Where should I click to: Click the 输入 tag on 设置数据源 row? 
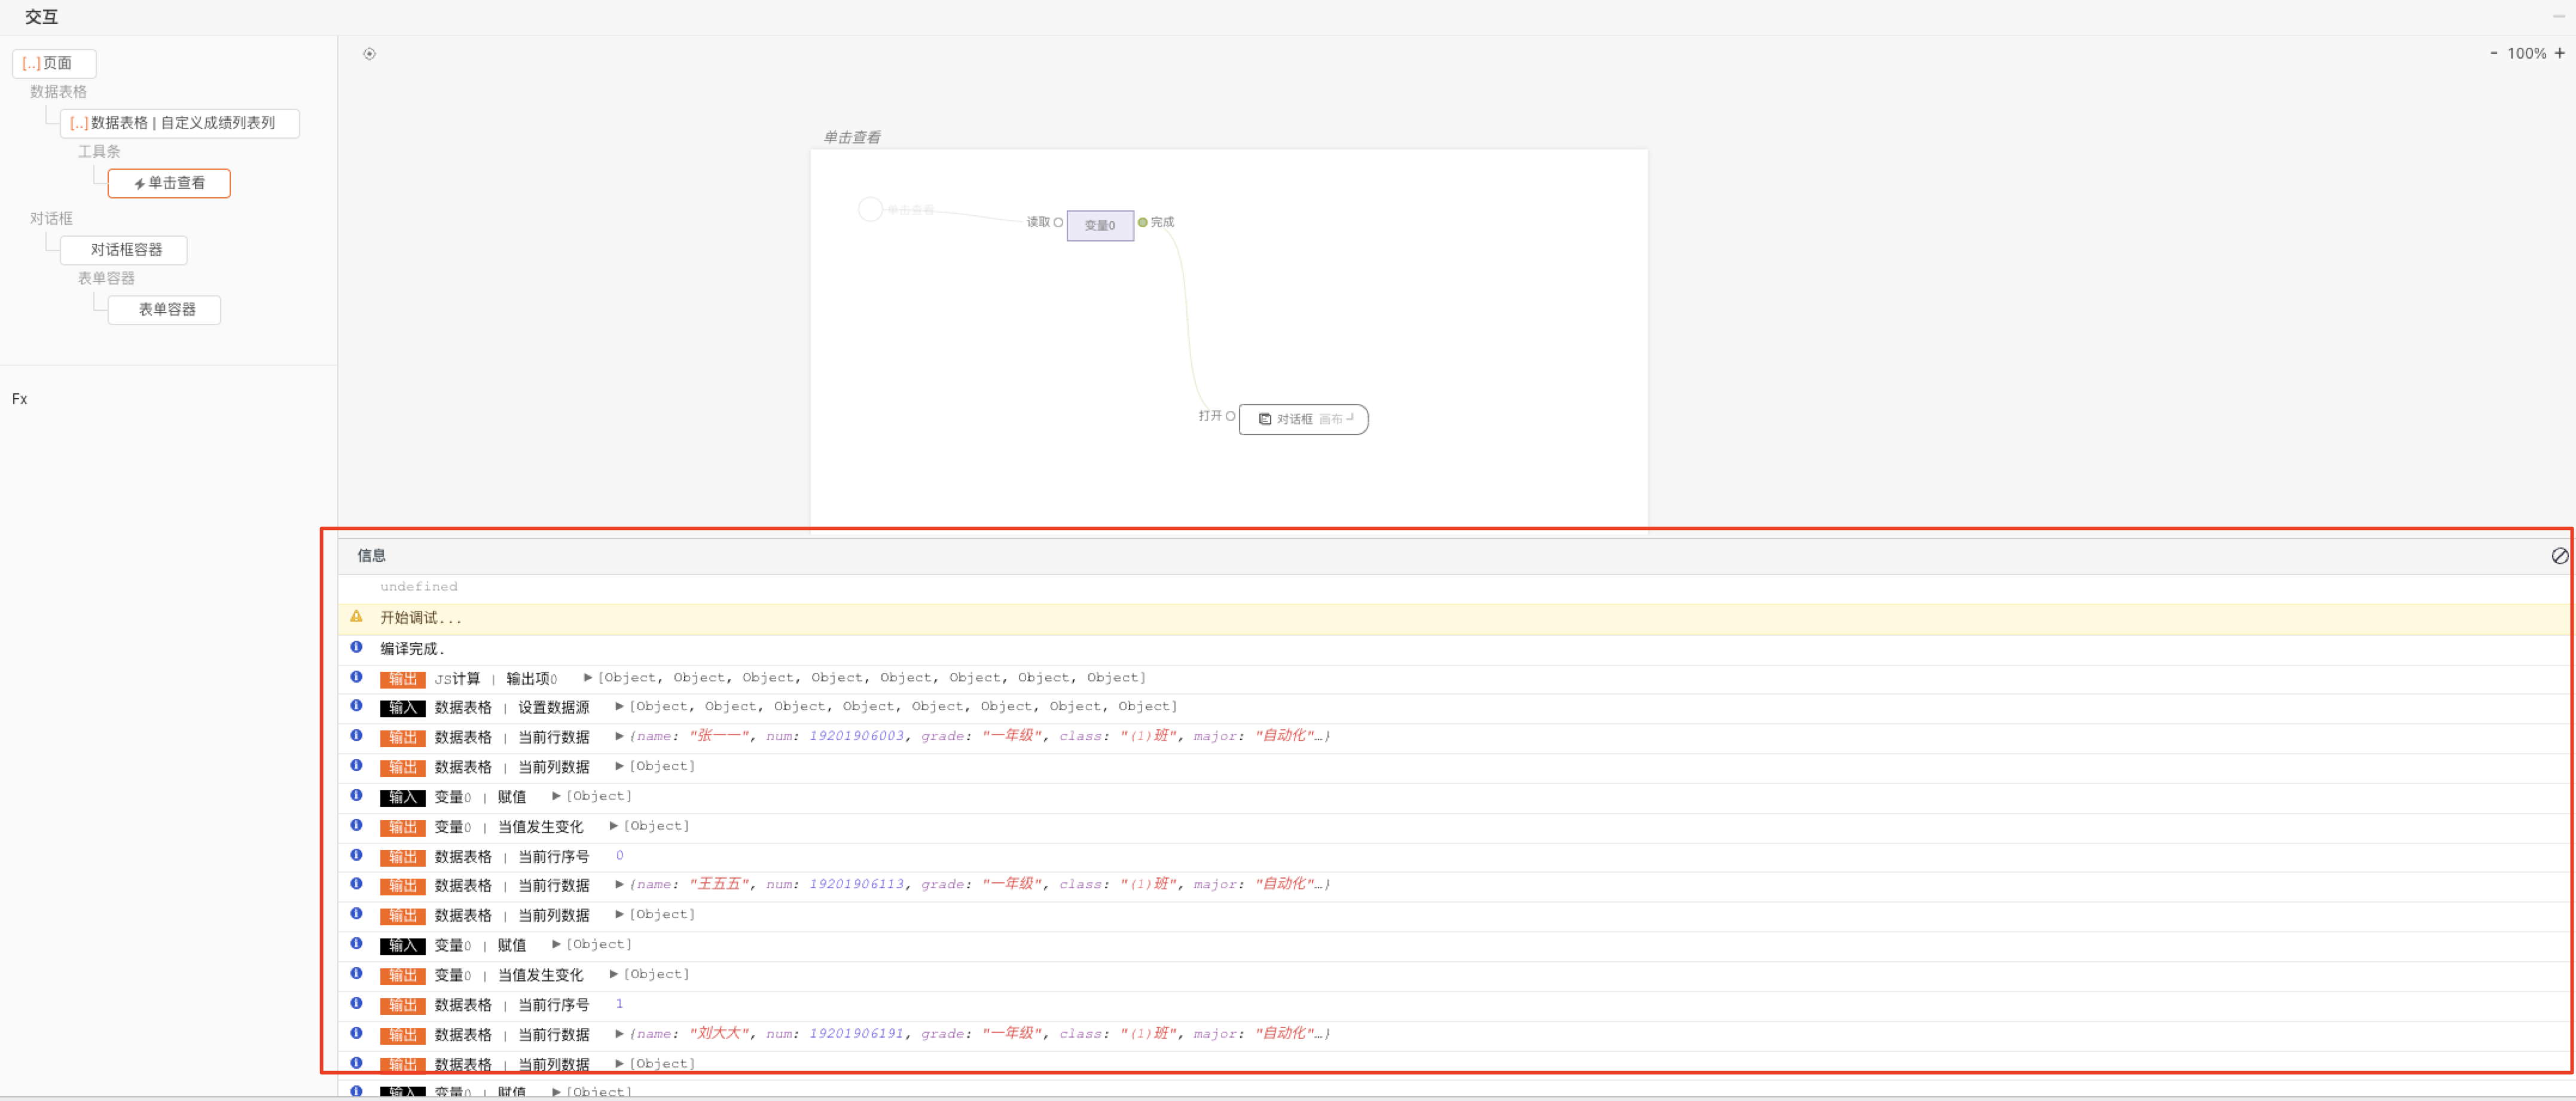coord(402,708)
